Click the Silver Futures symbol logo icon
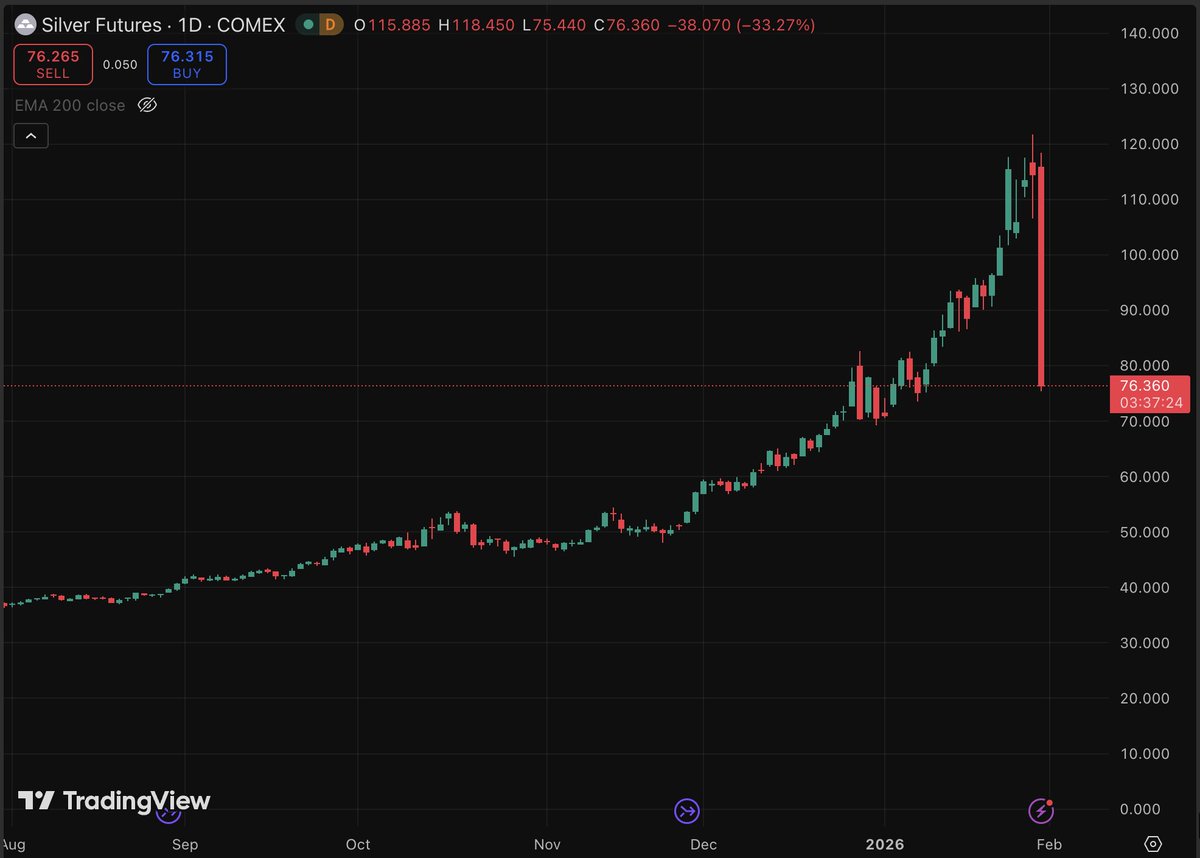This screenshot has height=858, width=1200. click(25, 23)
